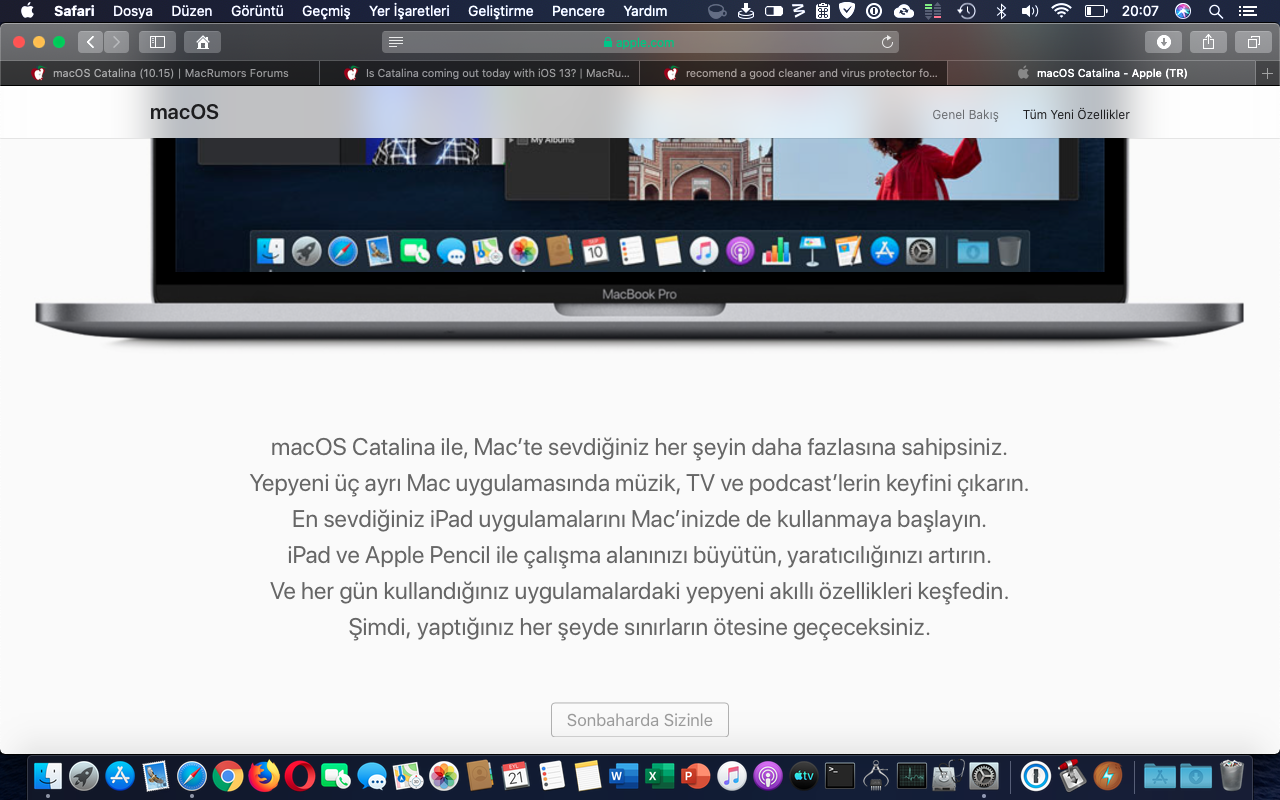This screenshot has width=1280, height=800.
Task: Add a new tab with plus button
Action: click(1268, 73)
